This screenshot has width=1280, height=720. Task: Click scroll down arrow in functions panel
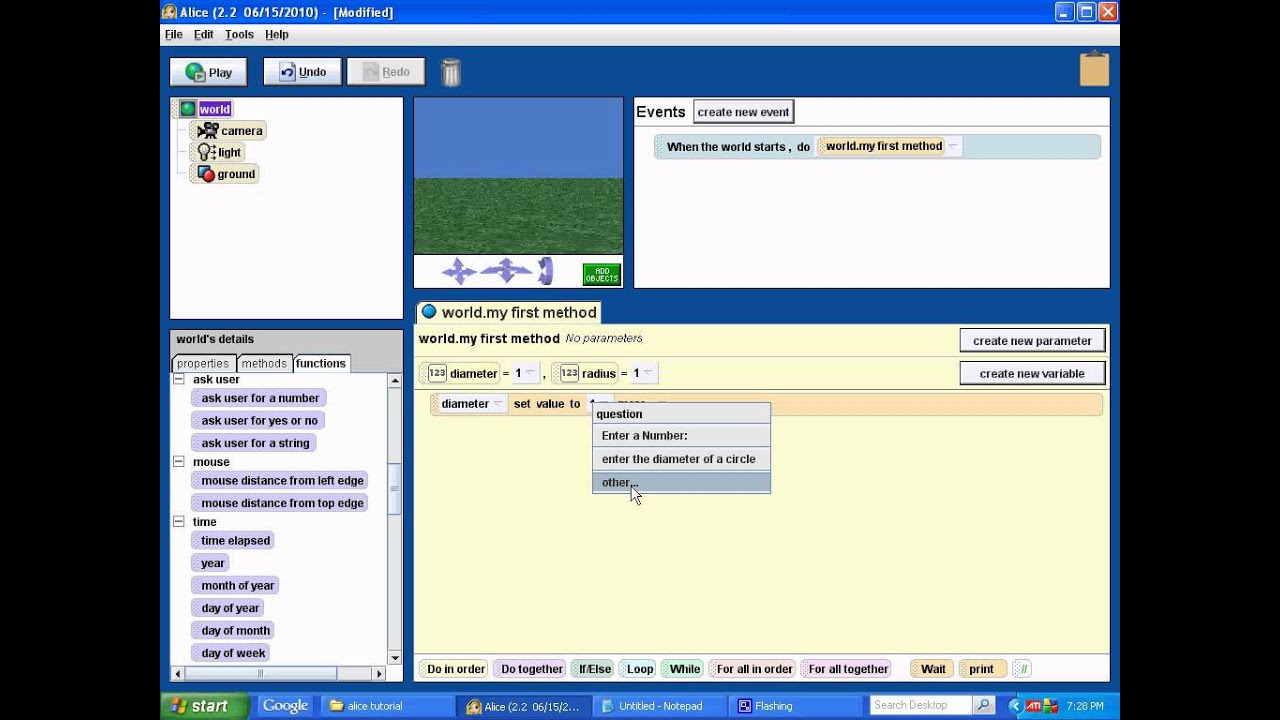pyautogui.click(x=395, y=658)
